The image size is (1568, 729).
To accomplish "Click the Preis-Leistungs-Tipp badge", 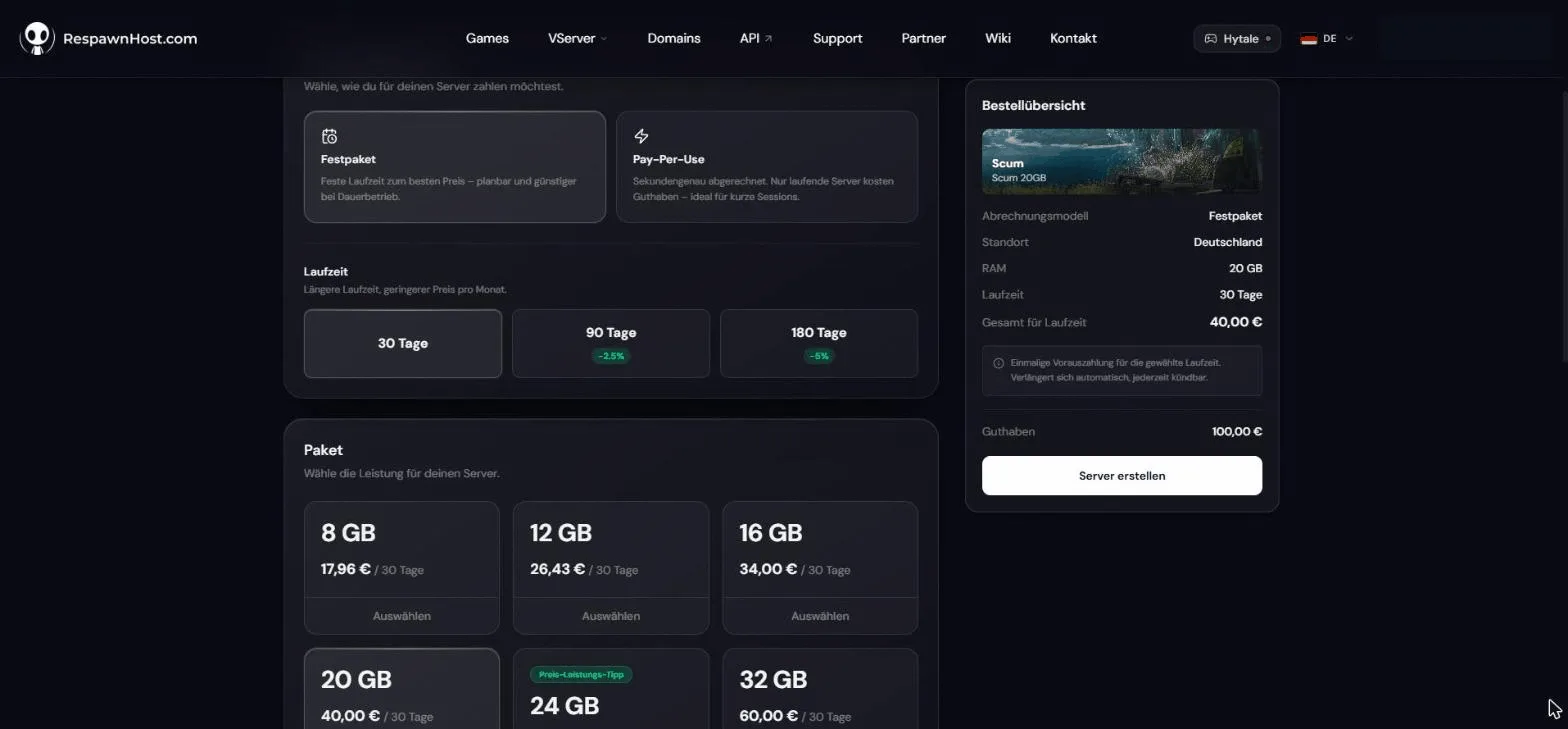I will 581,675.
